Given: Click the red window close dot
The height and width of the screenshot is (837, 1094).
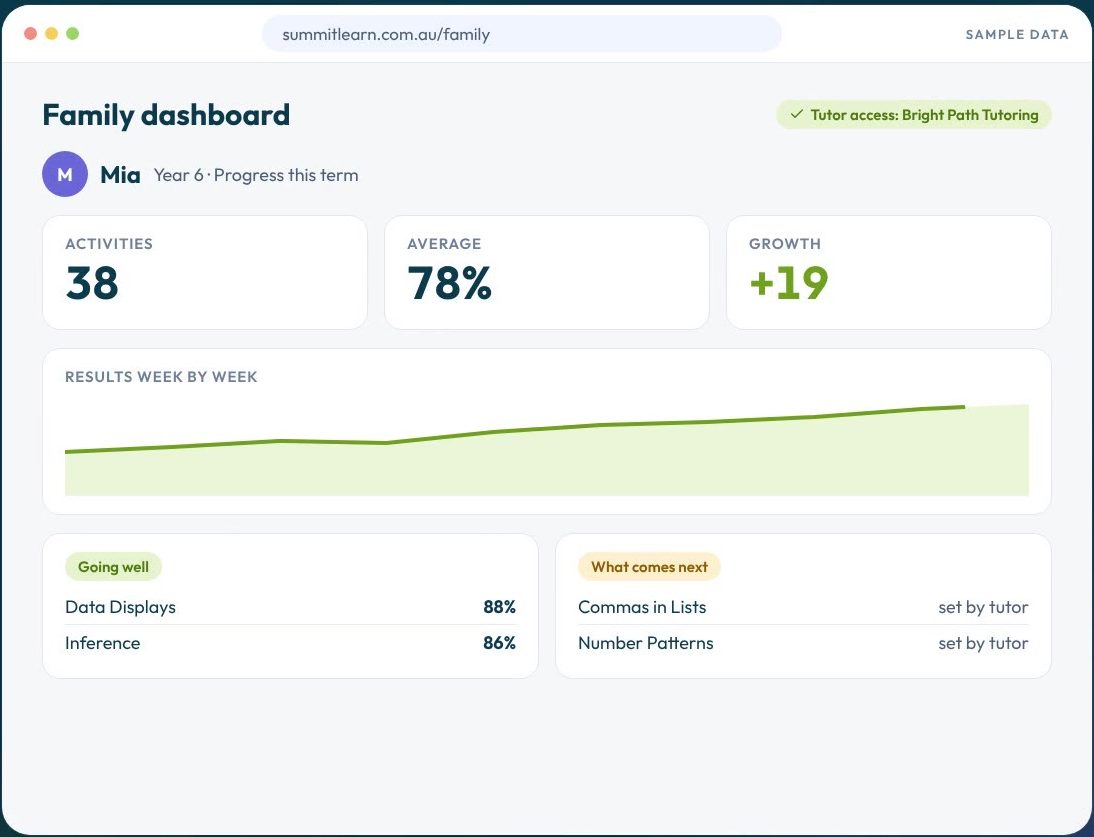Looking at the screenshot, I should [x=30, y=33].
